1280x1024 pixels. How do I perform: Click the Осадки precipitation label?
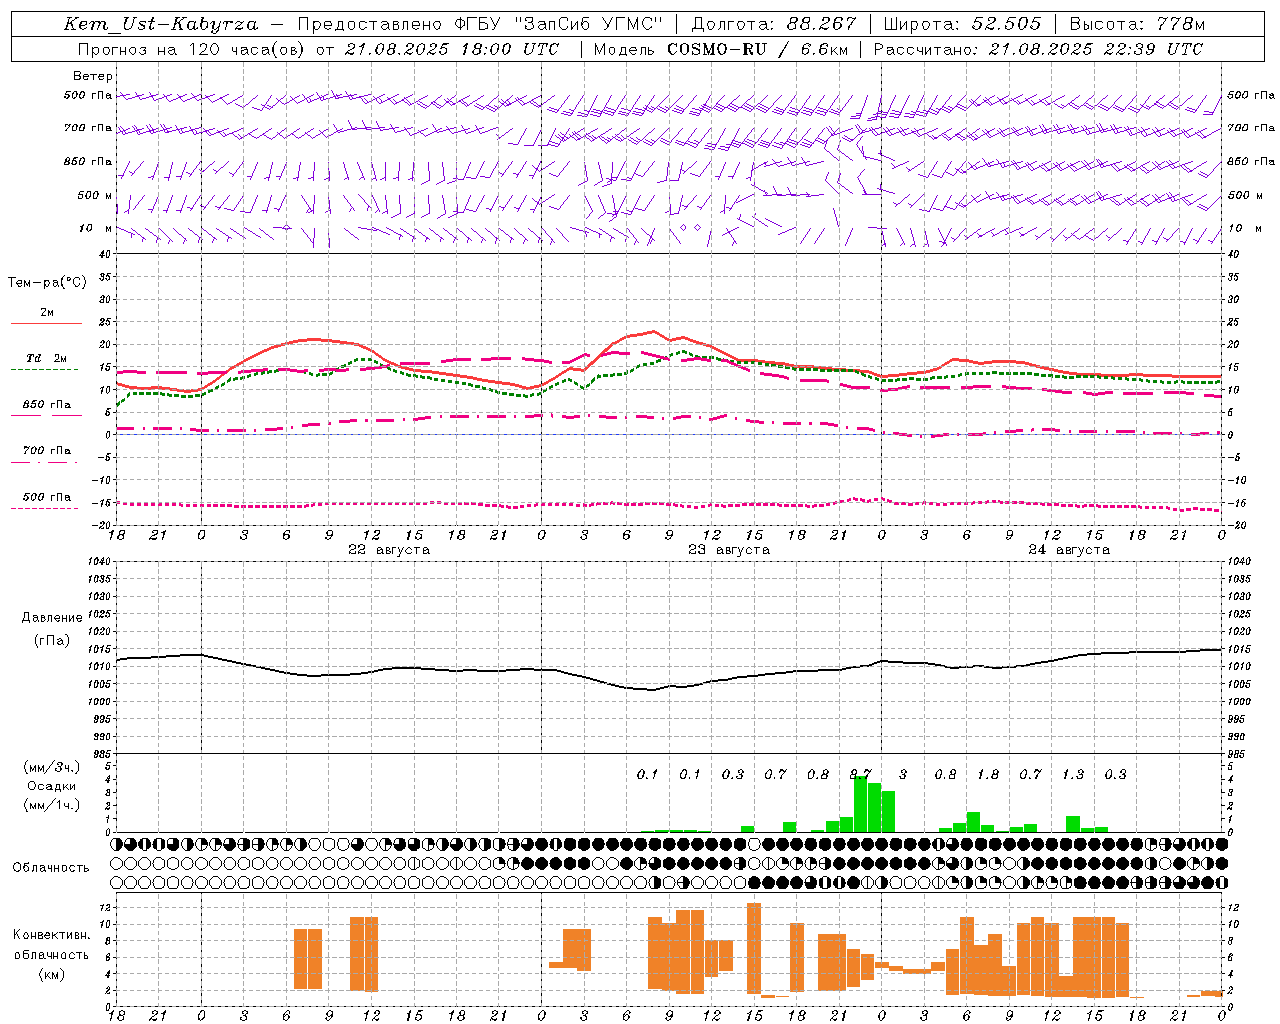(x=52, y=787)
